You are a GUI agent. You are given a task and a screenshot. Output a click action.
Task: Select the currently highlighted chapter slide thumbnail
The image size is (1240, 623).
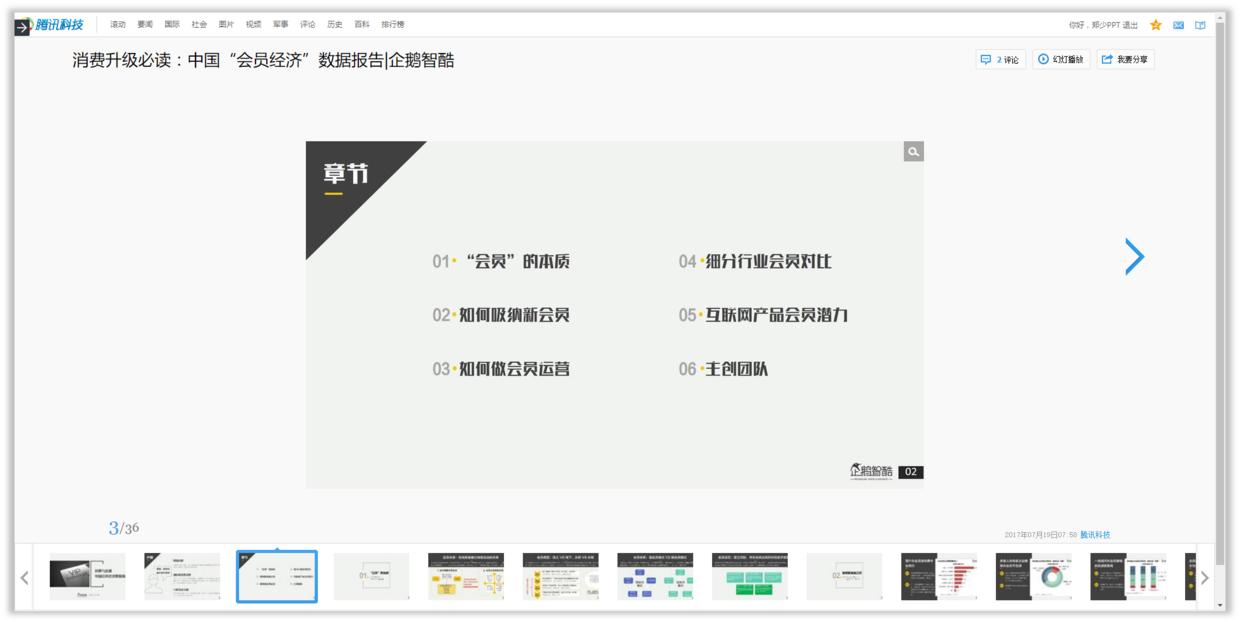click(278, 577)
